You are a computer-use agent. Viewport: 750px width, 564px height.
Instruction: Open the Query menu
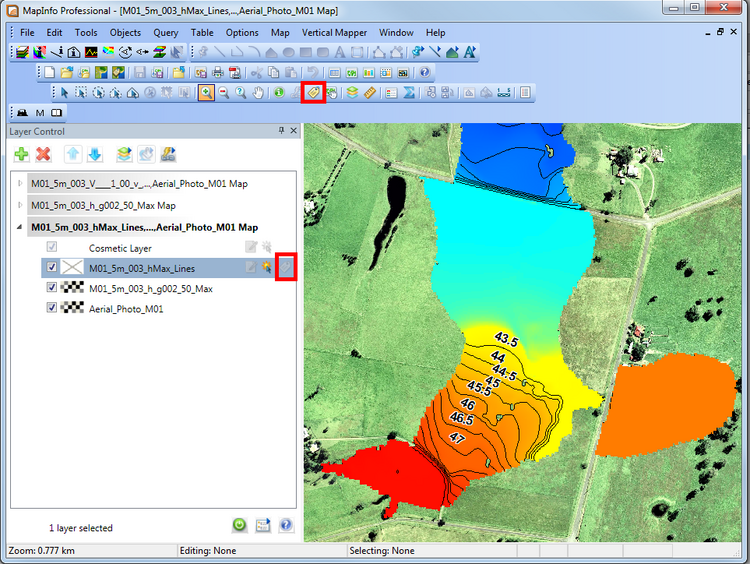[166, 33]
